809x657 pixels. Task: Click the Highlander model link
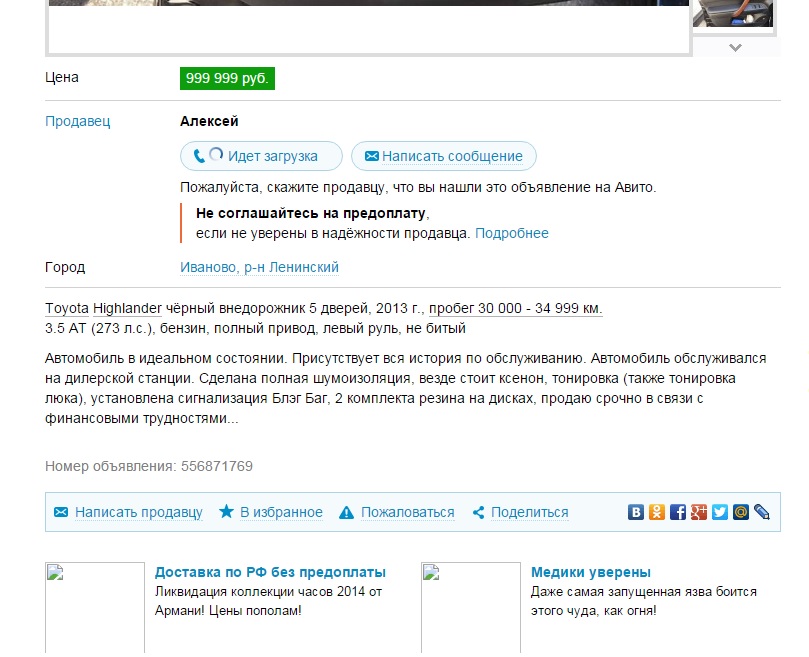(x=127, y=308)
